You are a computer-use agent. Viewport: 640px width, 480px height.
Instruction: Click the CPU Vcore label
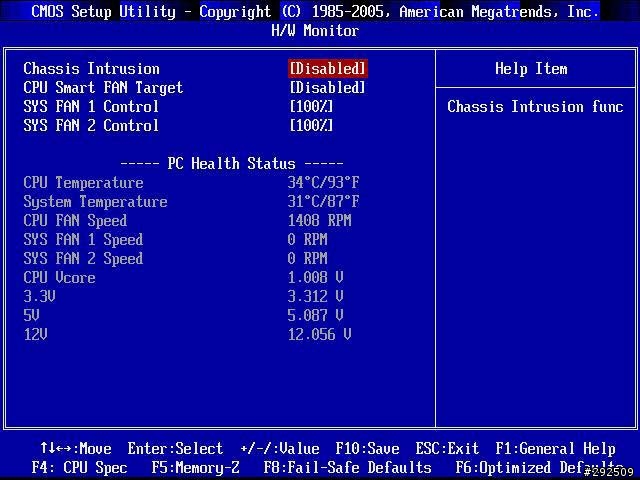tap(59, 278)
